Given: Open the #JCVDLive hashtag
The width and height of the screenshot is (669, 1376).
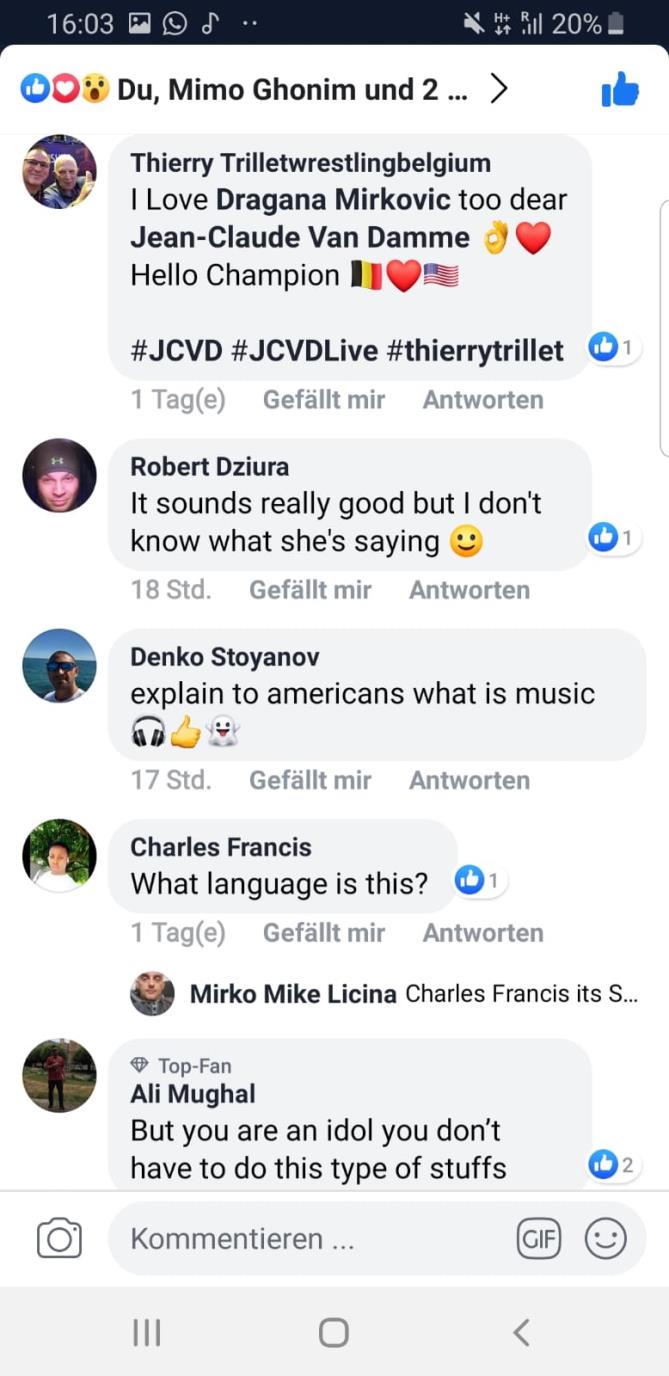Looking at the screenshot, I should pyautogui.click(x=304, y=350).
